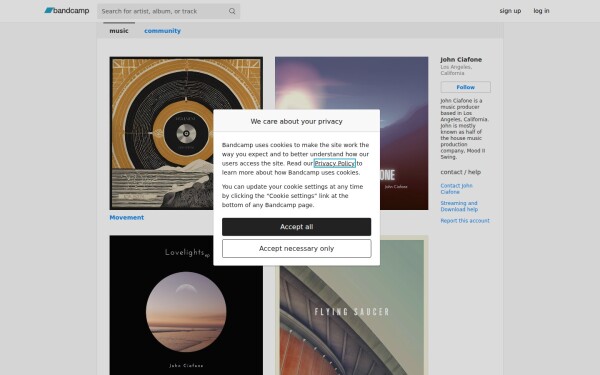This screenshot has height=375, width=600.
Task: Open the Lovelights EP album cover
Action: coord(186,305)
